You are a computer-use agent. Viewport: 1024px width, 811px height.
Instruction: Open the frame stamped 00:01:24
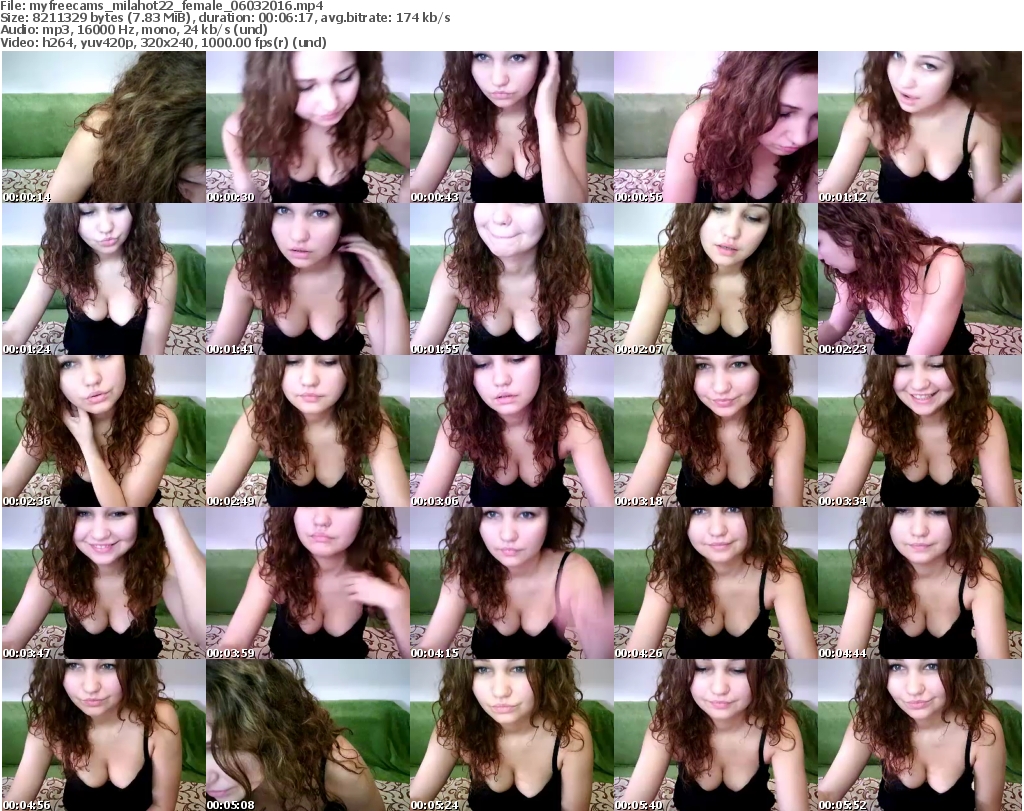(104, 279)
